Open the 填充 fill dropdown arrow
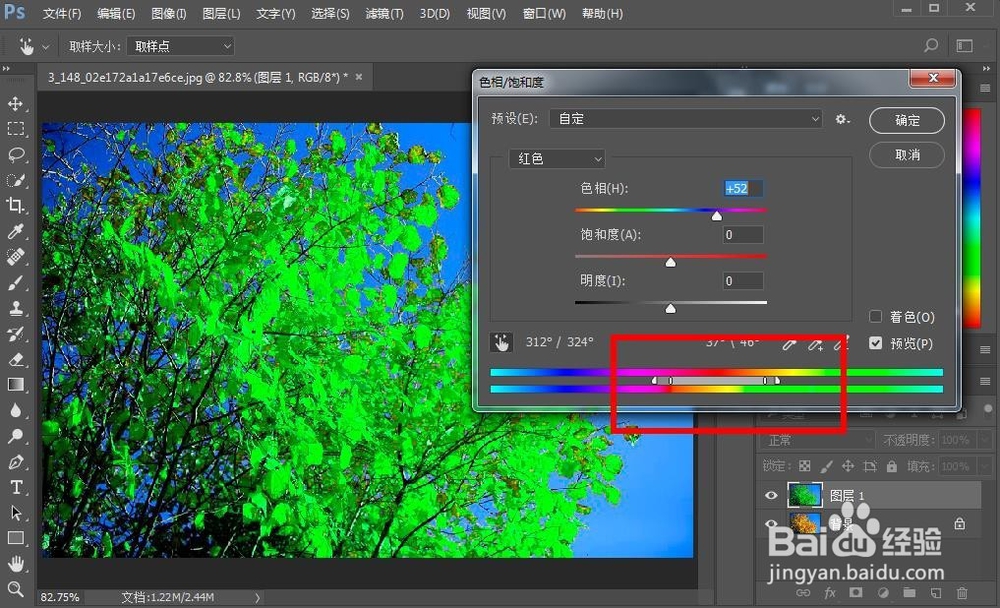The height and width of the screenshot is (608, 1000). click(984, 466)
